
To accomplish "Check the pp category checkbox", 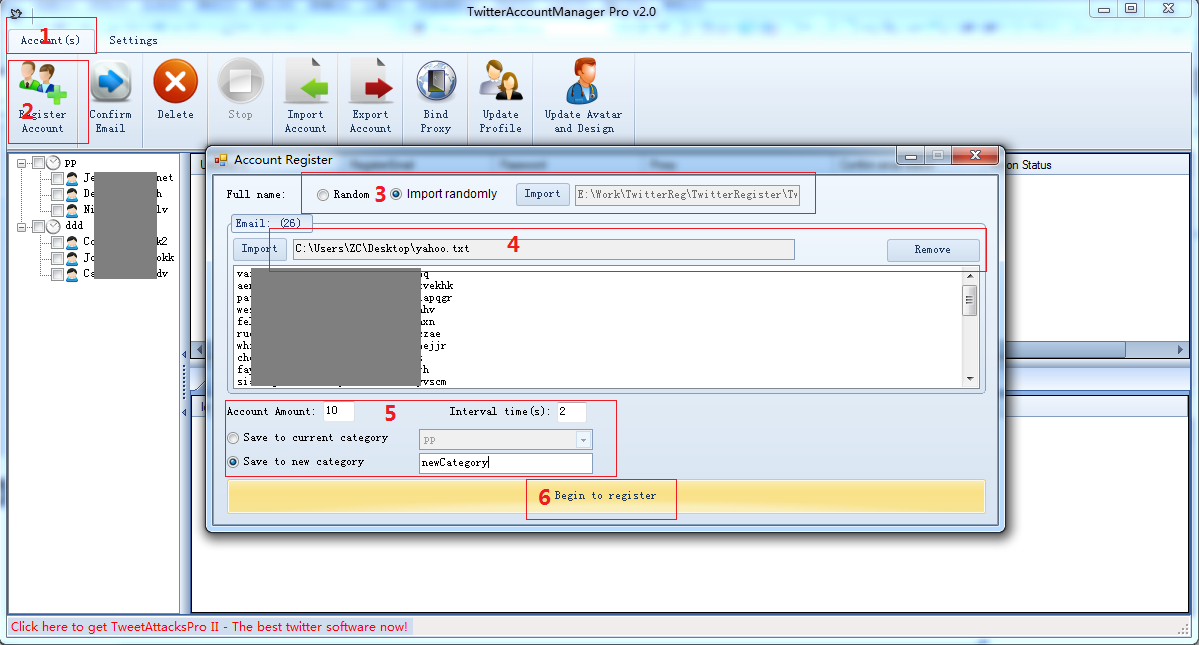I will pyautogui.click(x=38, y=163).
